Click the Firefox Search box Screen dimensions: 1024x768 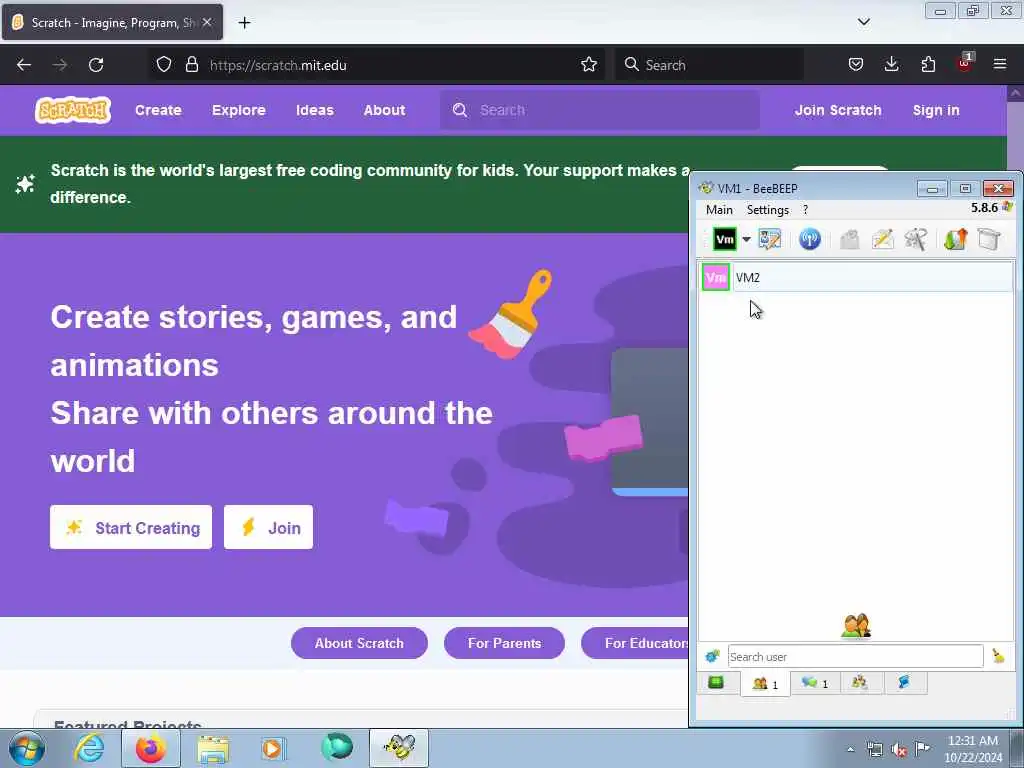[x=709, y=65]
